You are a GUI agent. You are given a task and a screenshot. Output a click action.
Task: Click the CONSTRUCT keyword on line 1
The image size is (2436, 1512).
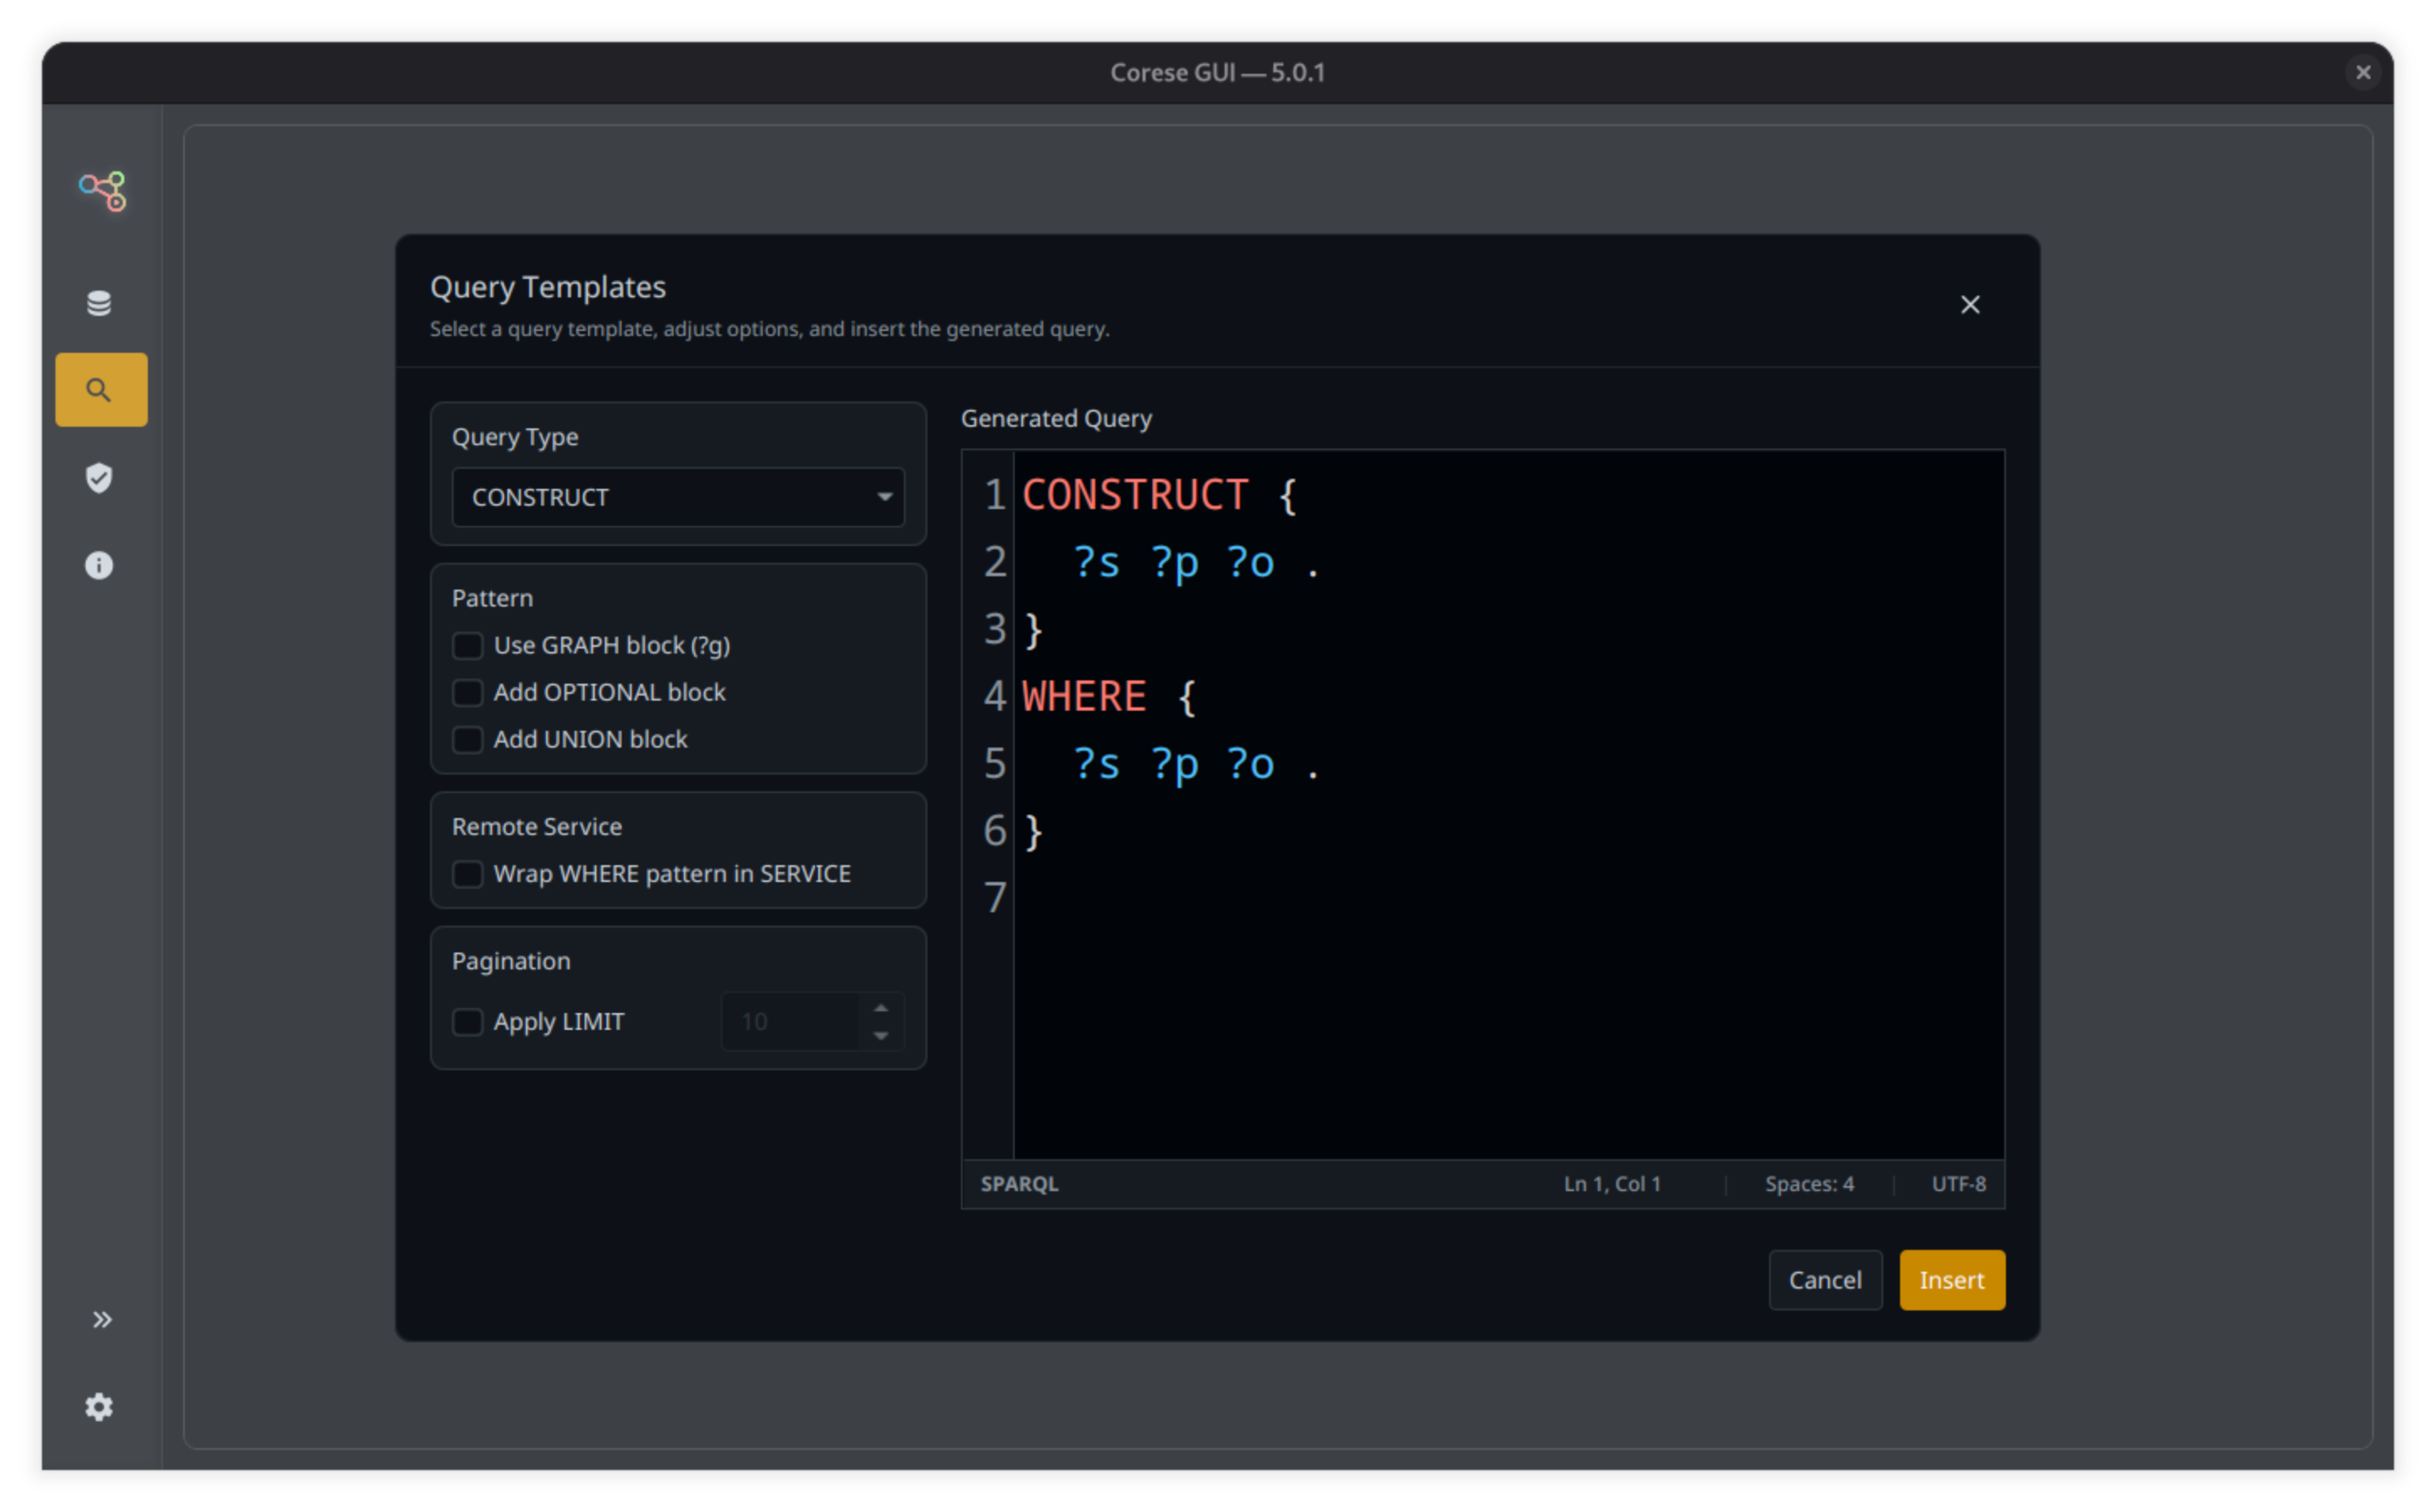(1135, 495)
